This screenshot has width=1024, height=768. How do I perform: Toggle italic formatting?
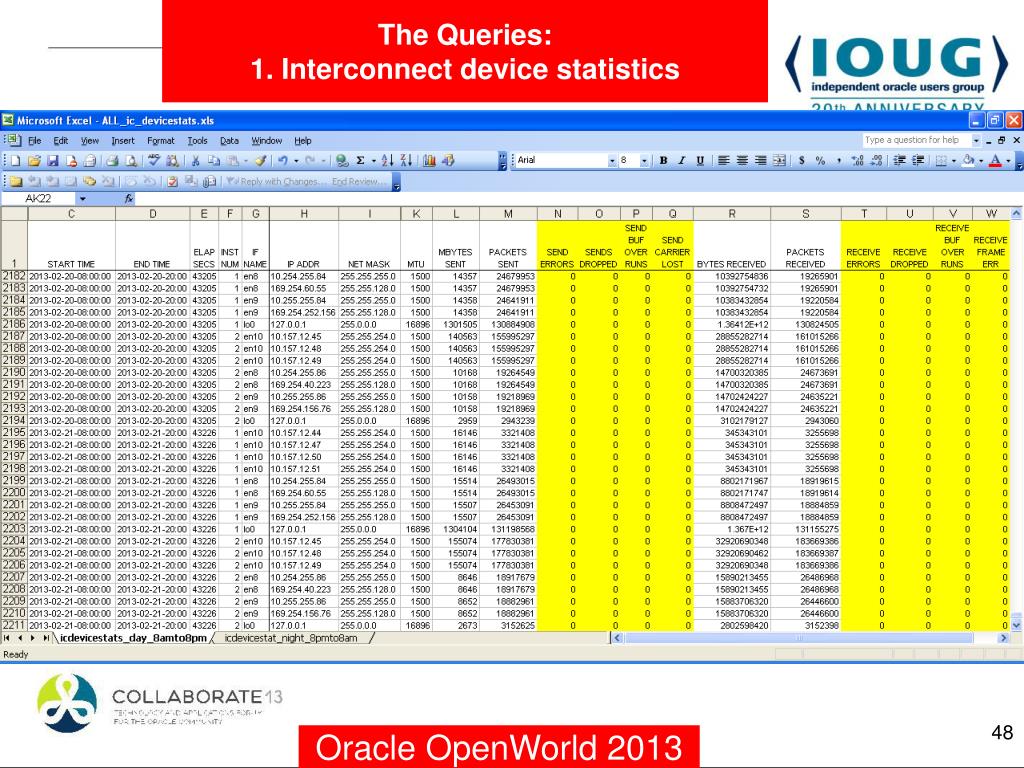click(x=682, y=161)
